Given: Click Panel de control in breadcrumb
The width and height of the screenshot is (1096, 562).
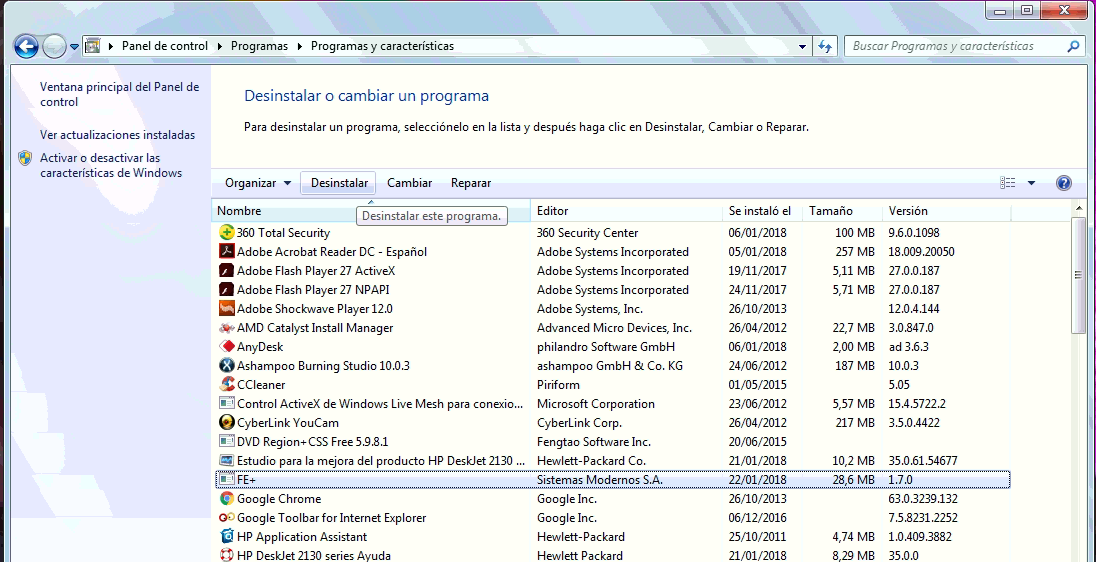Looking at the screenshot, I should 165,46.
